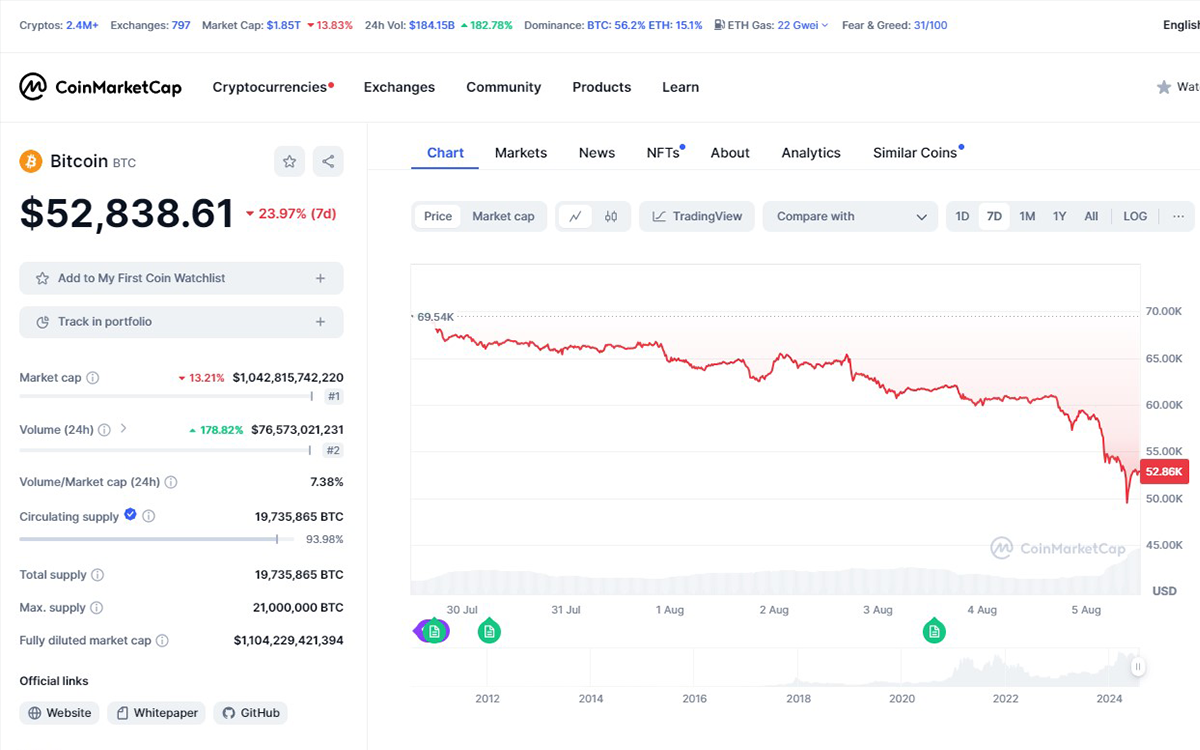Open Exchanges navigation menu
Viewport: 1200px width, 750px height.
(x=399, y=87)
